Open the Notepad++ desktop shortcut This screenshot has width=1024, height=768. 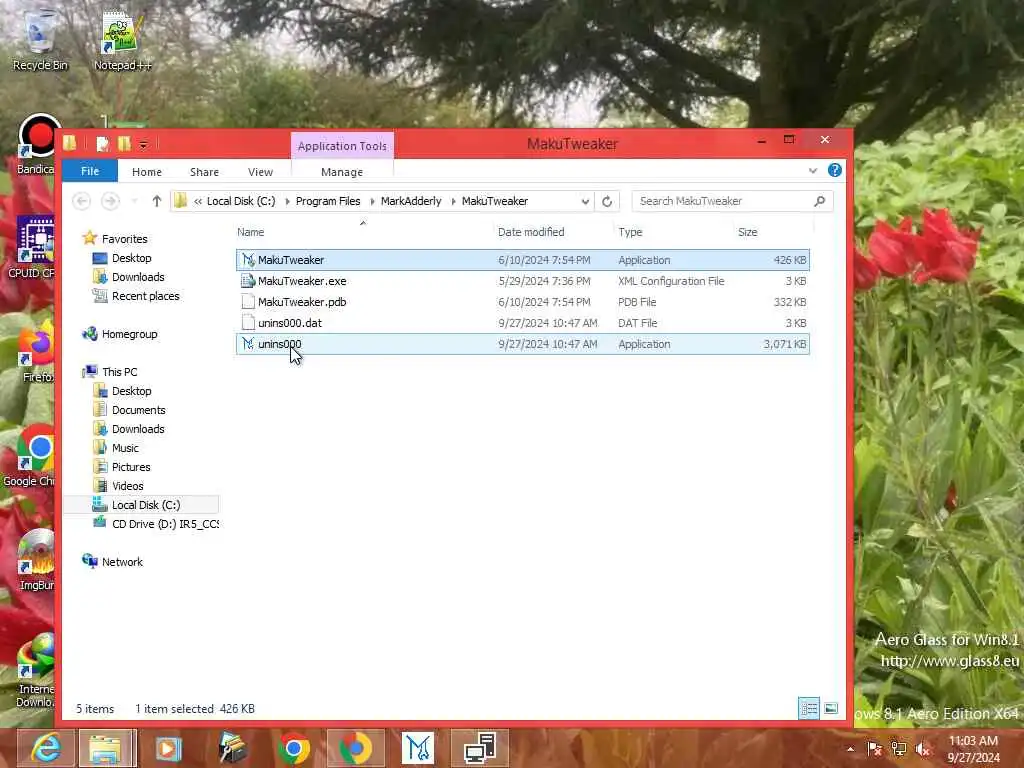[x=122, y=40]
